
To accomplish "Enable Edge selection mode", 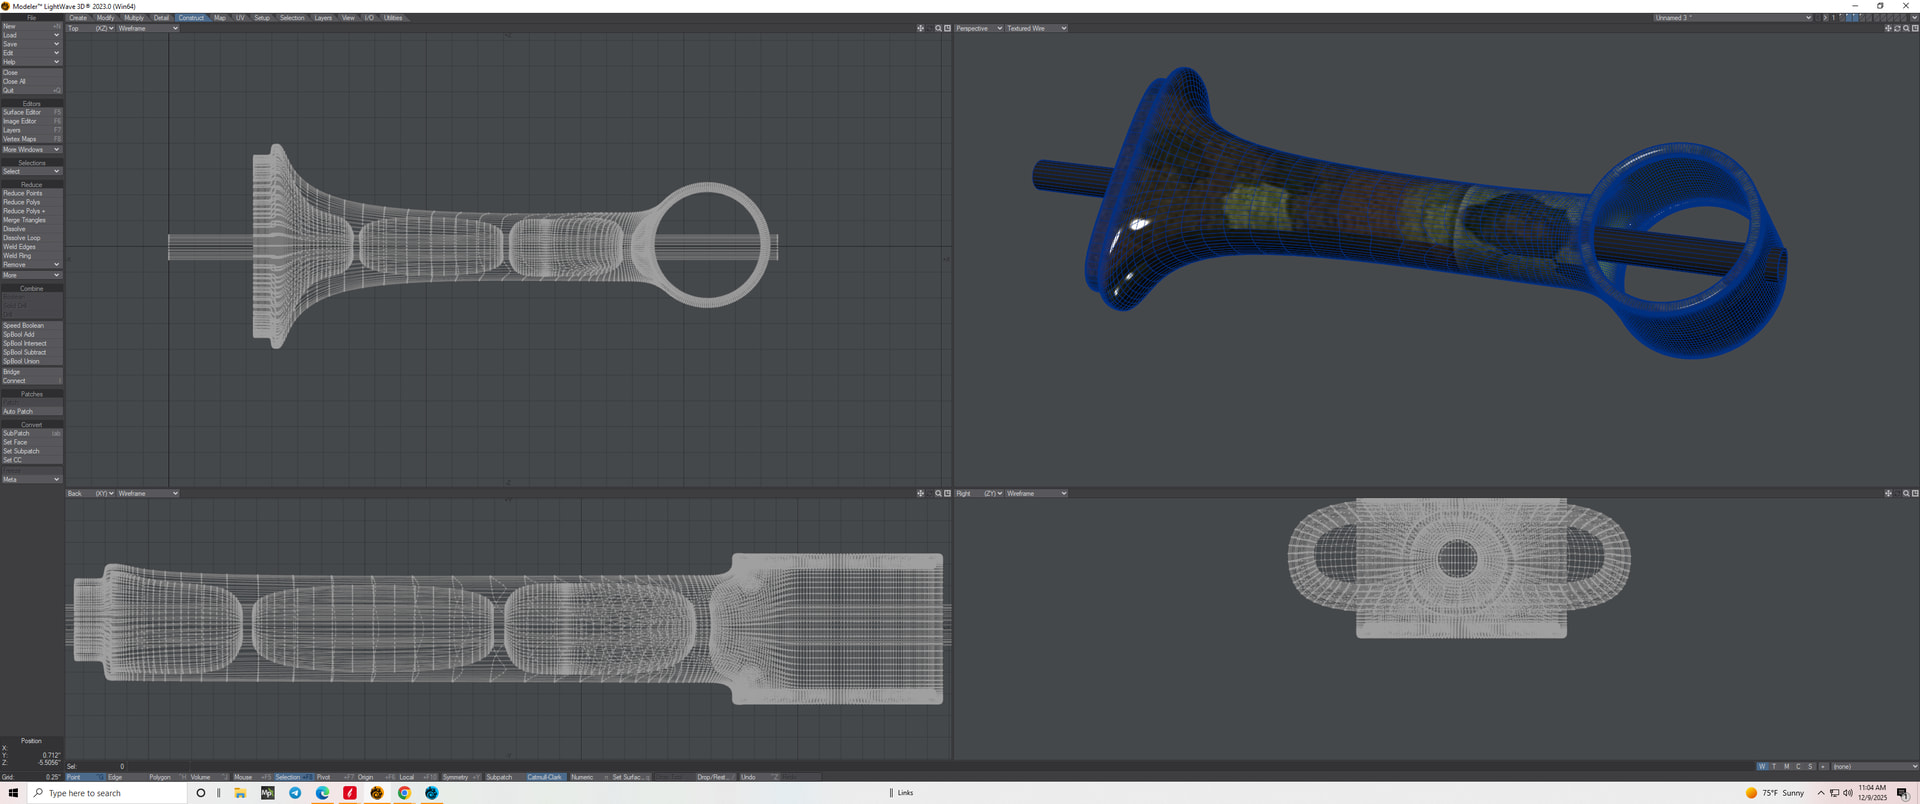I will click(x=116, y=777).
